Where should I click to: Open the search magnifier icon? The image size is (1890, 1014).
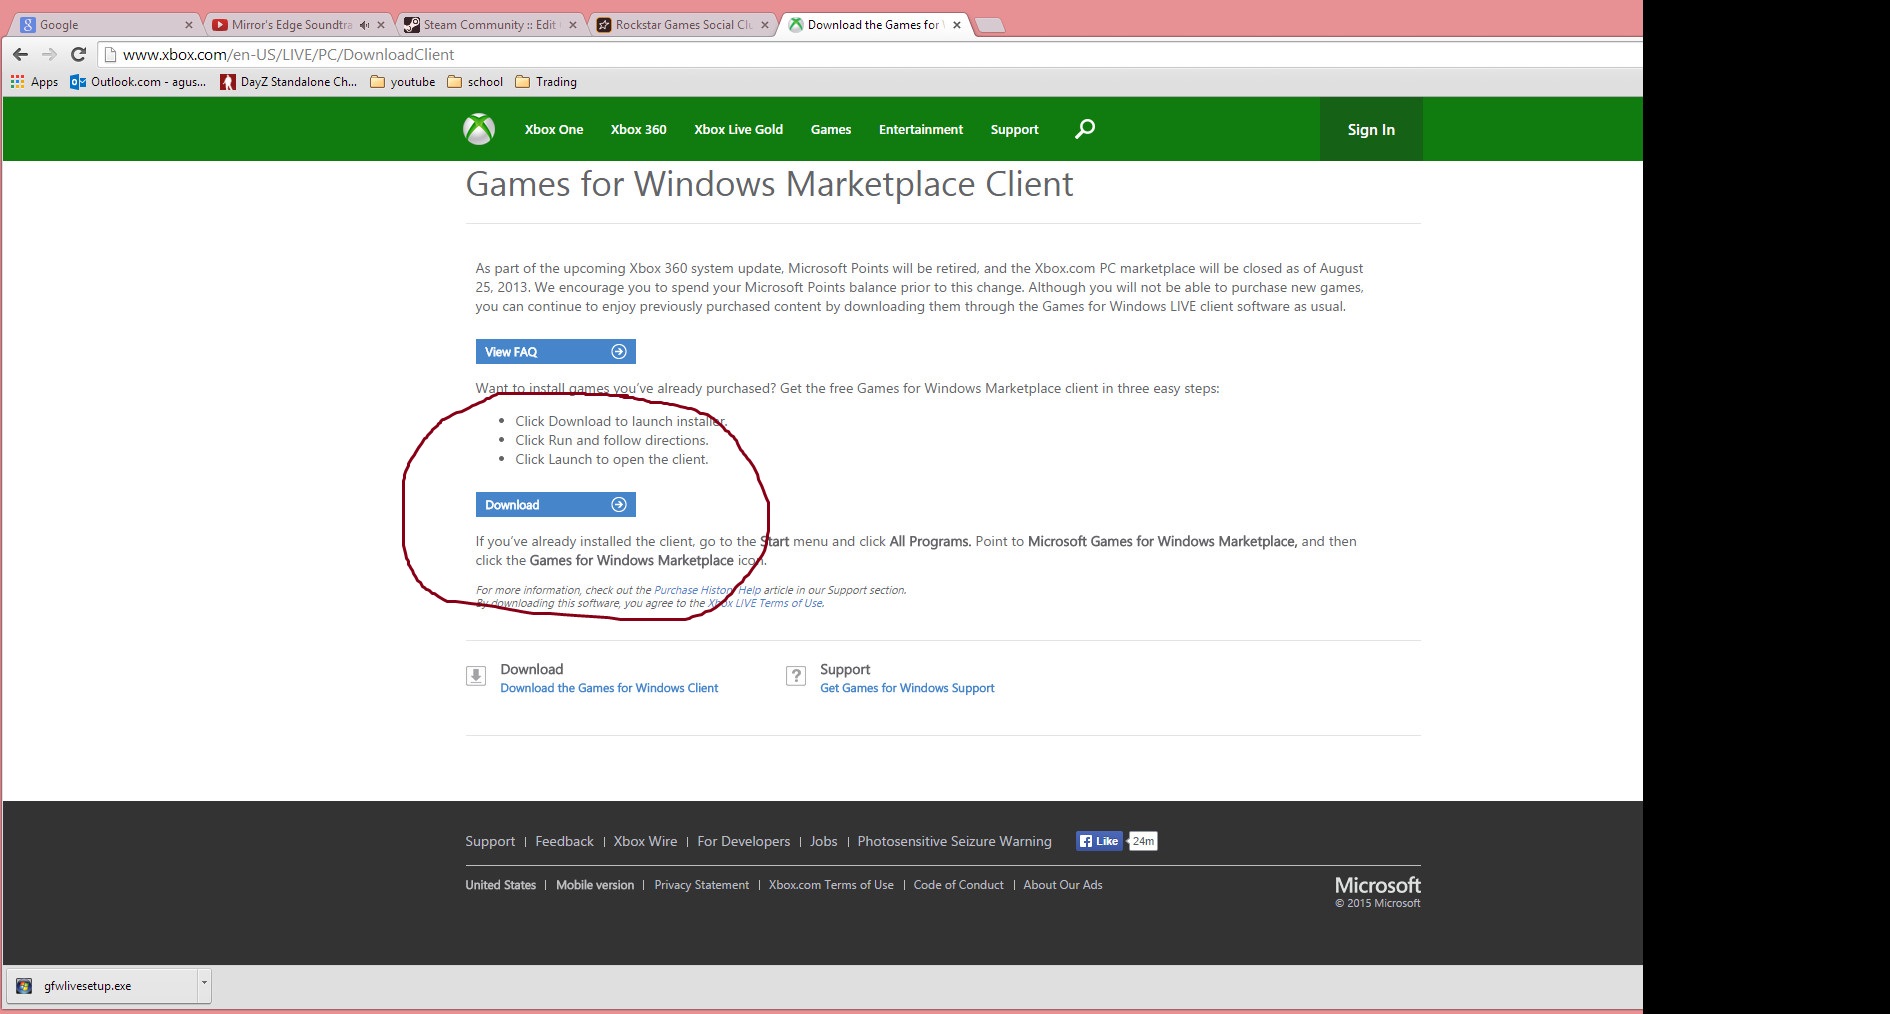[1085, 129]
